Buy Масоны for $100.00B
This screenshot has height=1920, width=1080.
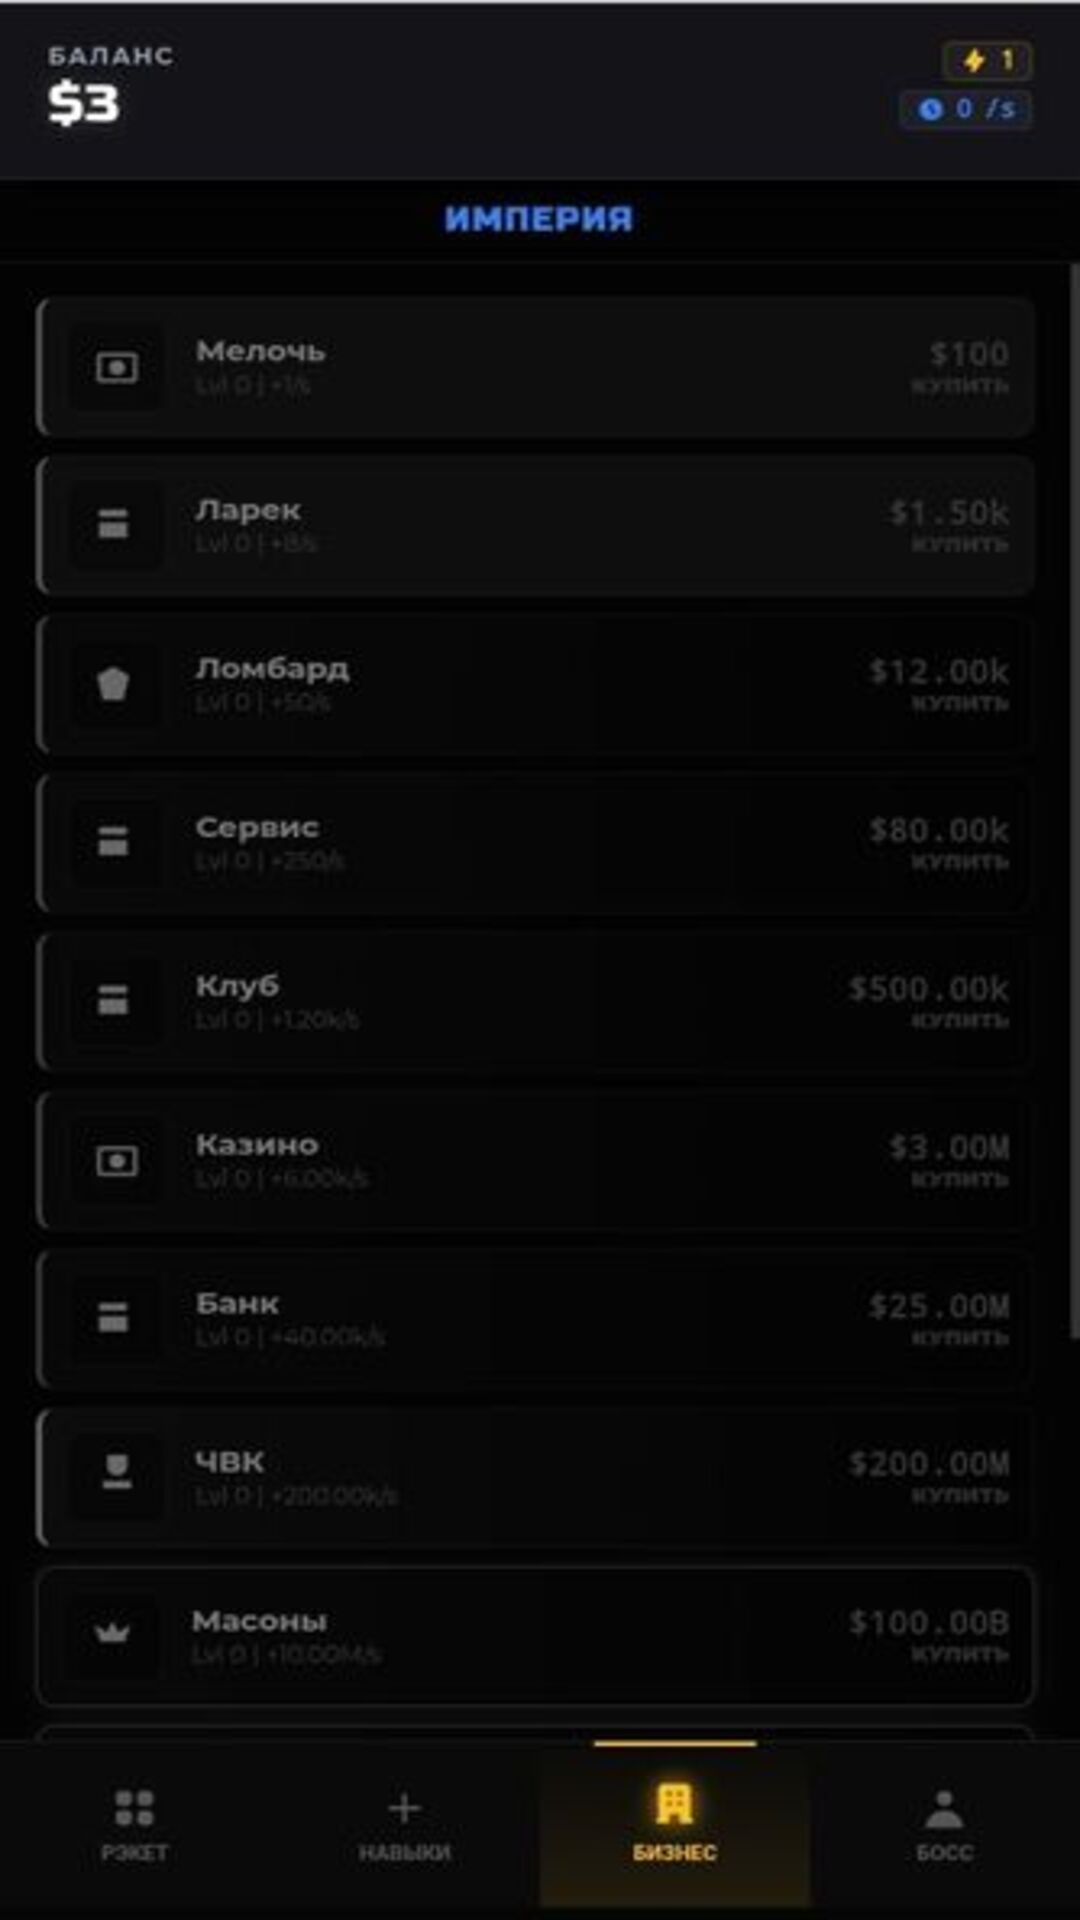pyautogui.click(x=930, y=1636)
